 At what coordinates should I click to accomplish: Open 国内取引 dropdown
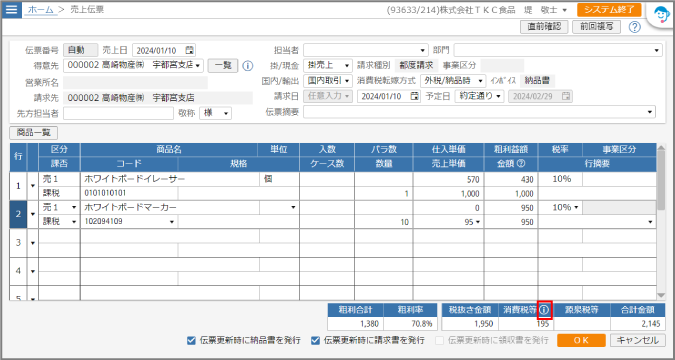click(x=347, y=81)
